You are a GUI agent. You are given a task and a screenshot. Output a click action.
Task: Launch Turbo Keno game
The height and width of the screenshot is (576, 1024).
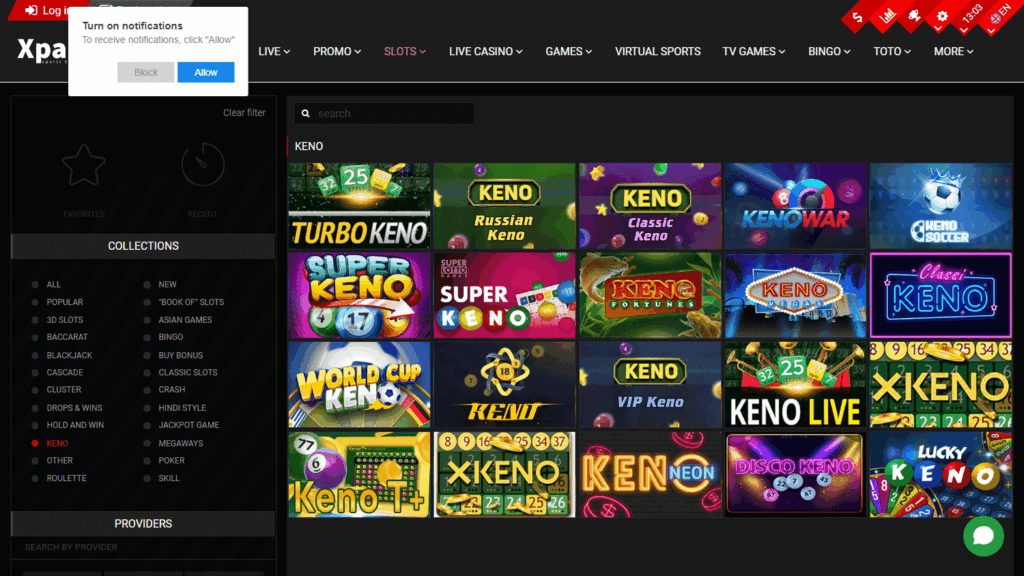click(x=359, y=206)
